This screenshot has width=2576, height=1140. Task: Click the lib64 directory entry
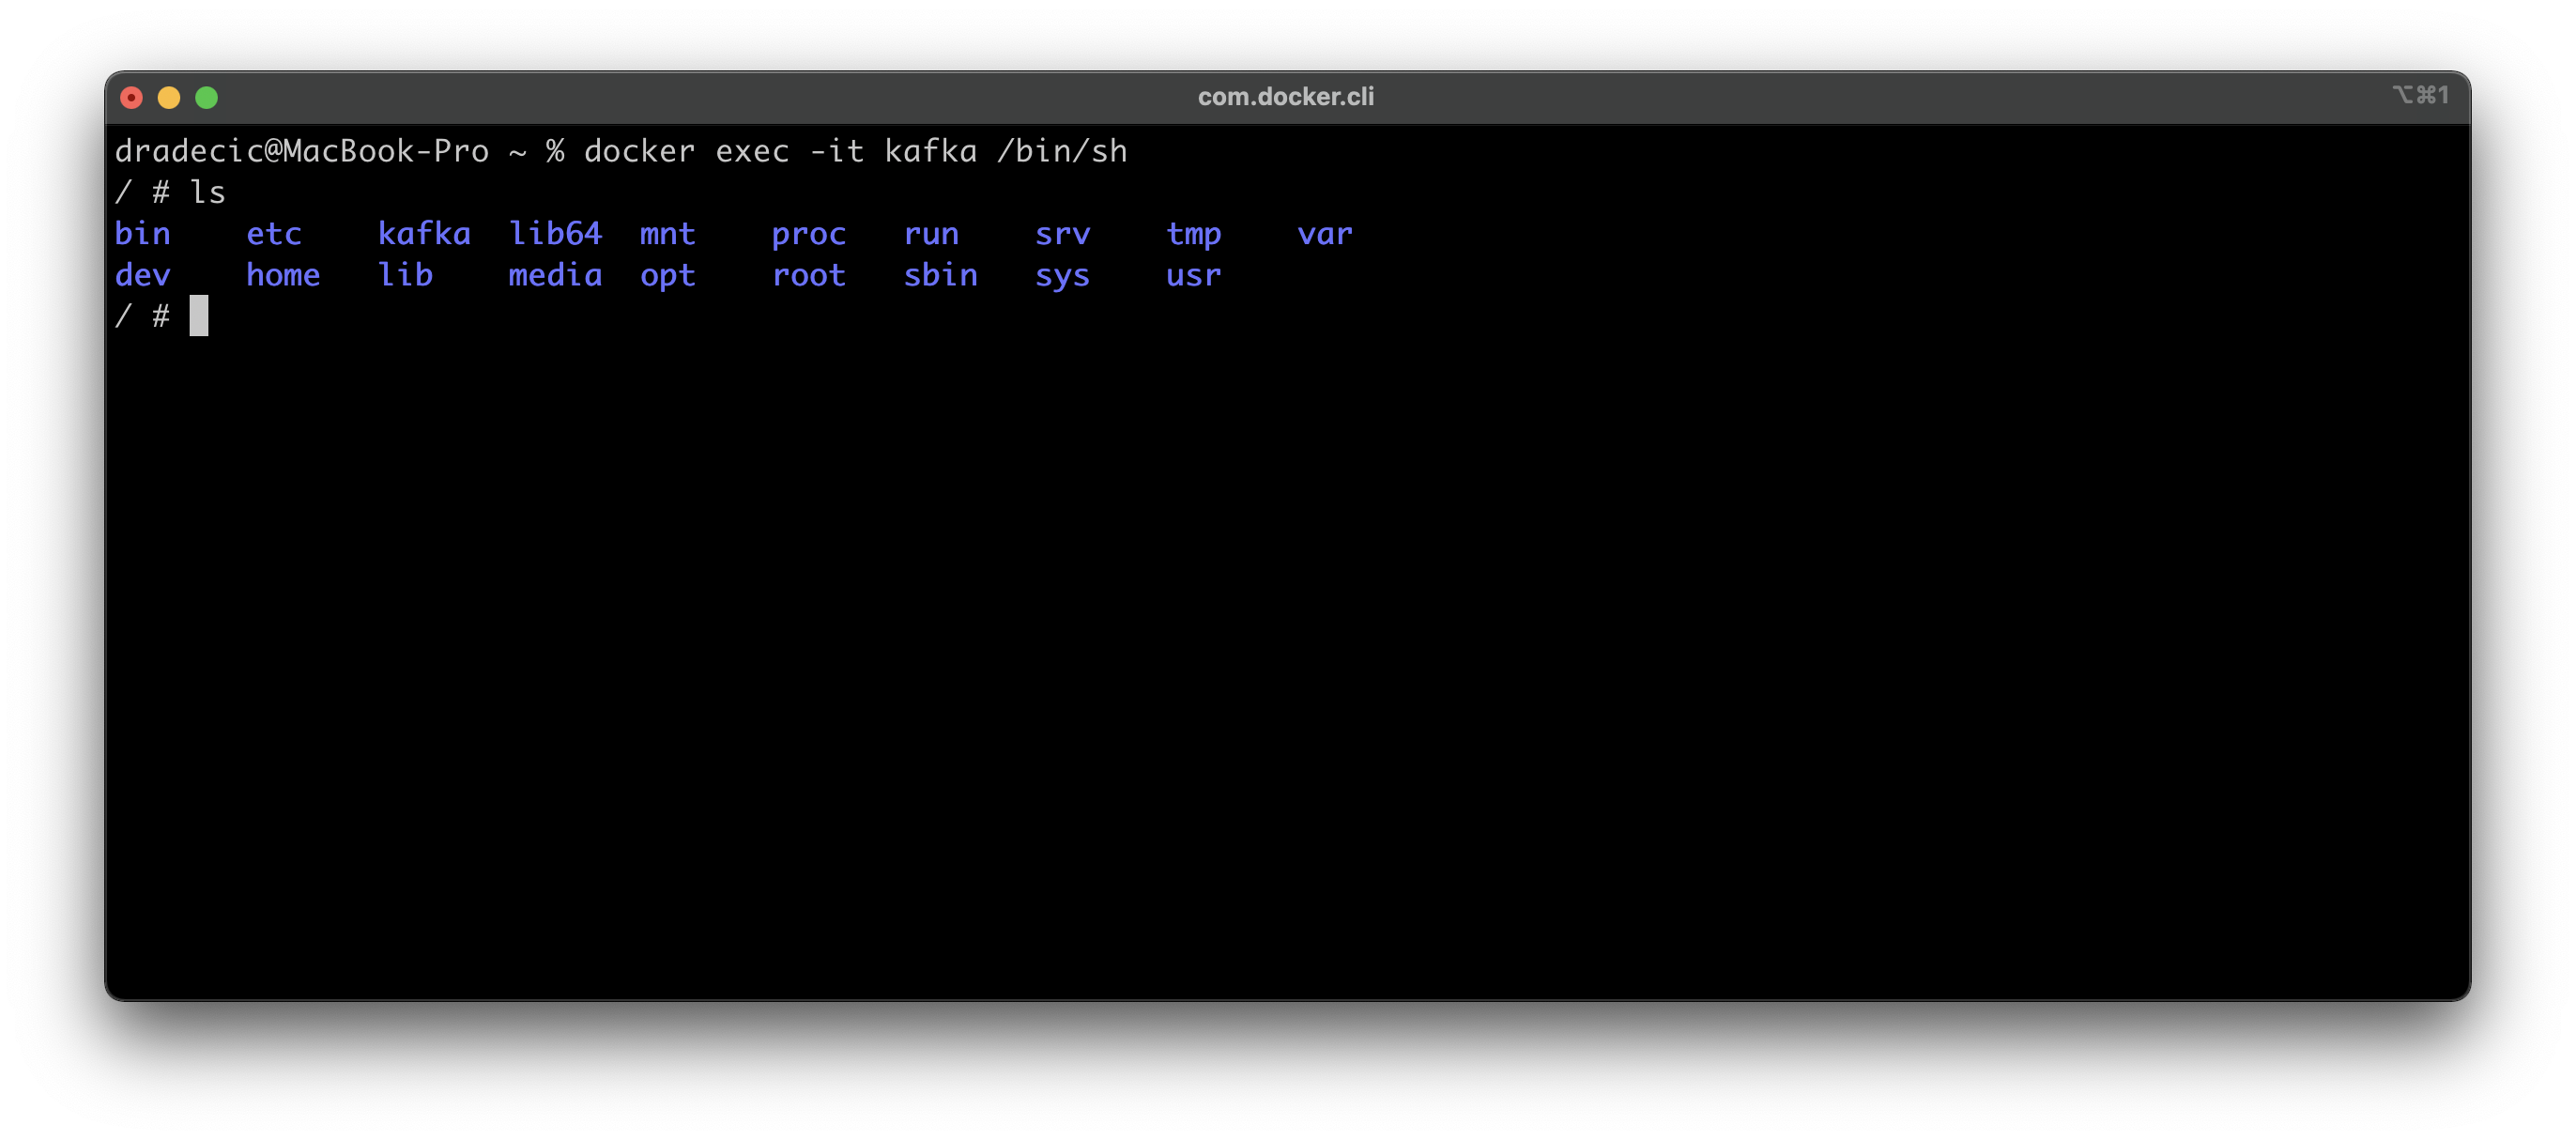556,234
